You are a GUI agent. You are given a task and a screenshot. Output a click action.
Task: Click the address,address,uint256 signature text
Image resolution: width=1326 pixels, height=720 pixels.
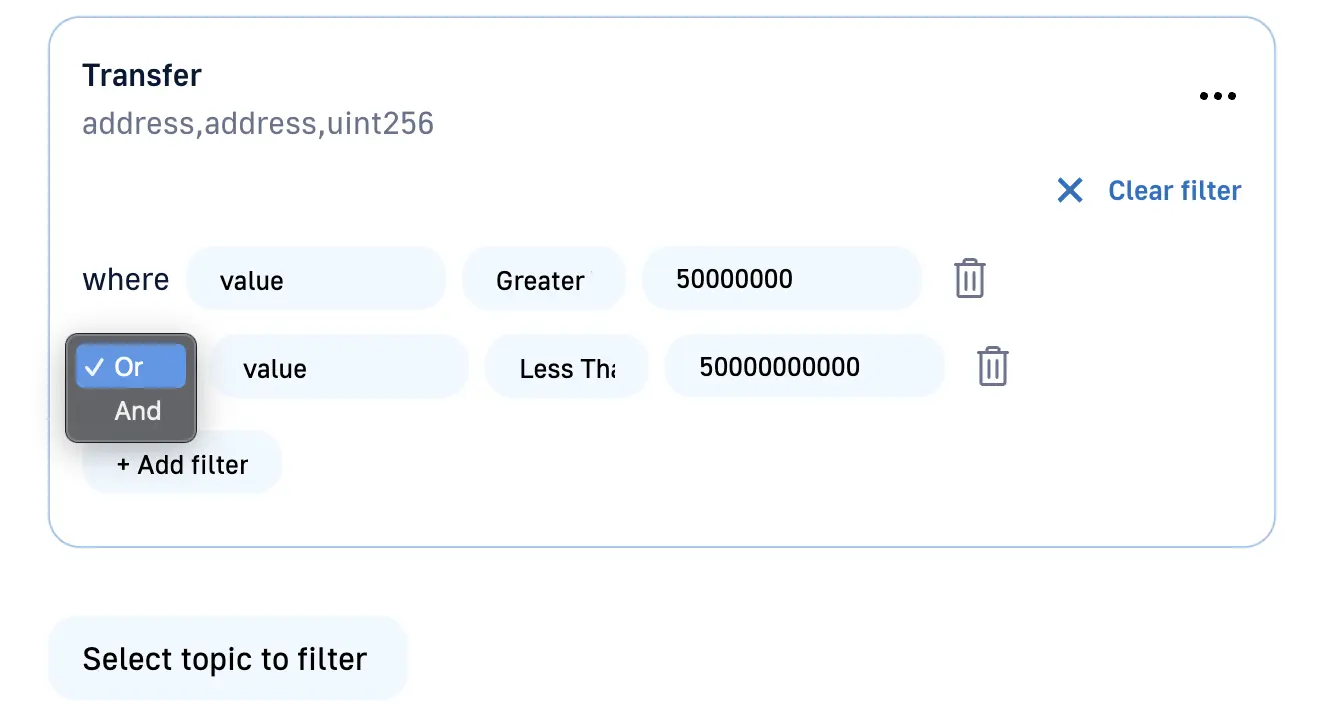pos(258,124)
